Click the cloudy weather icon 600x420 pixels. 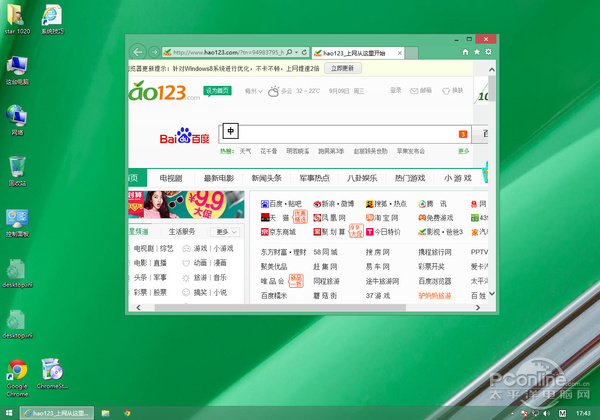coord(273,91)
